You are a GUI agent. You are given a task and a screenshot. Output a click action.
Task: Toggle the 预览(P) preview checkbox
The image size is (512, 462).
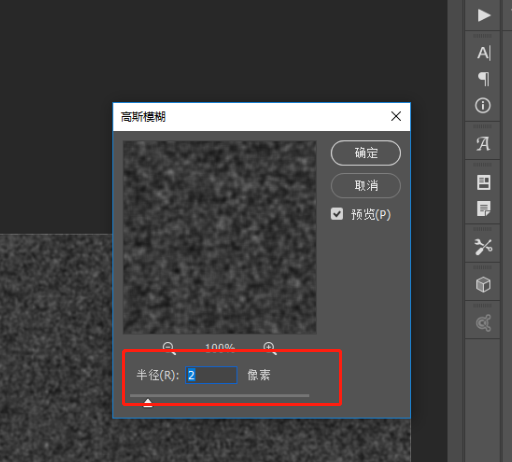tap(337, 214)
